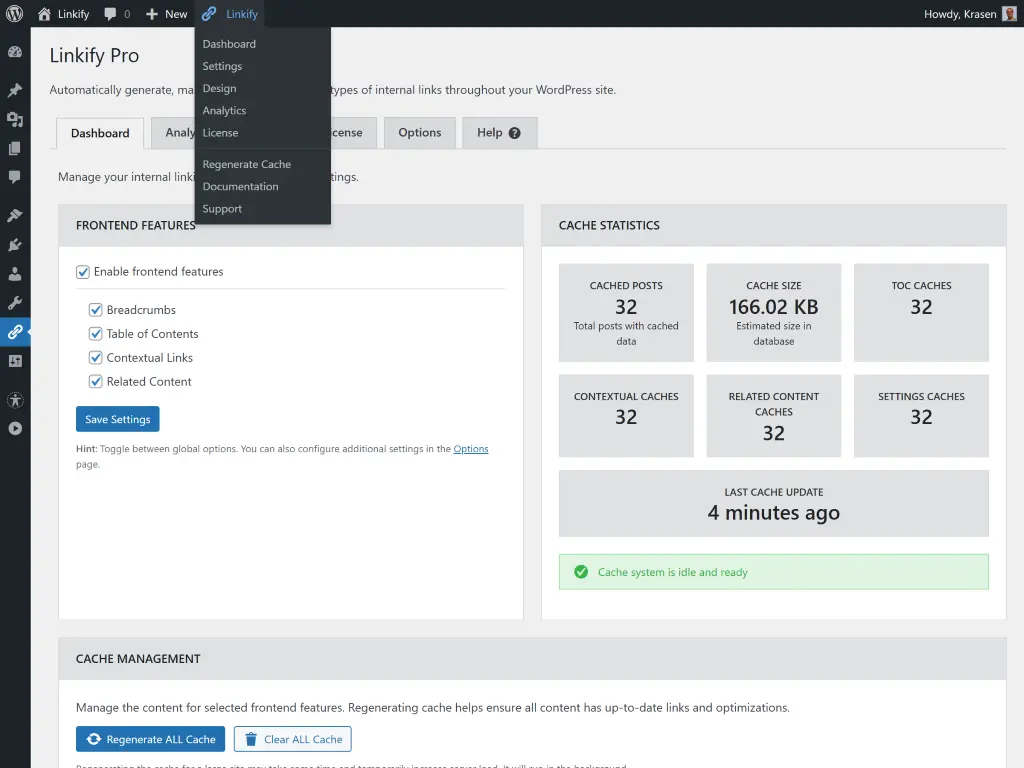Select Analytics in the Linkify dropdown

(224, 110)
